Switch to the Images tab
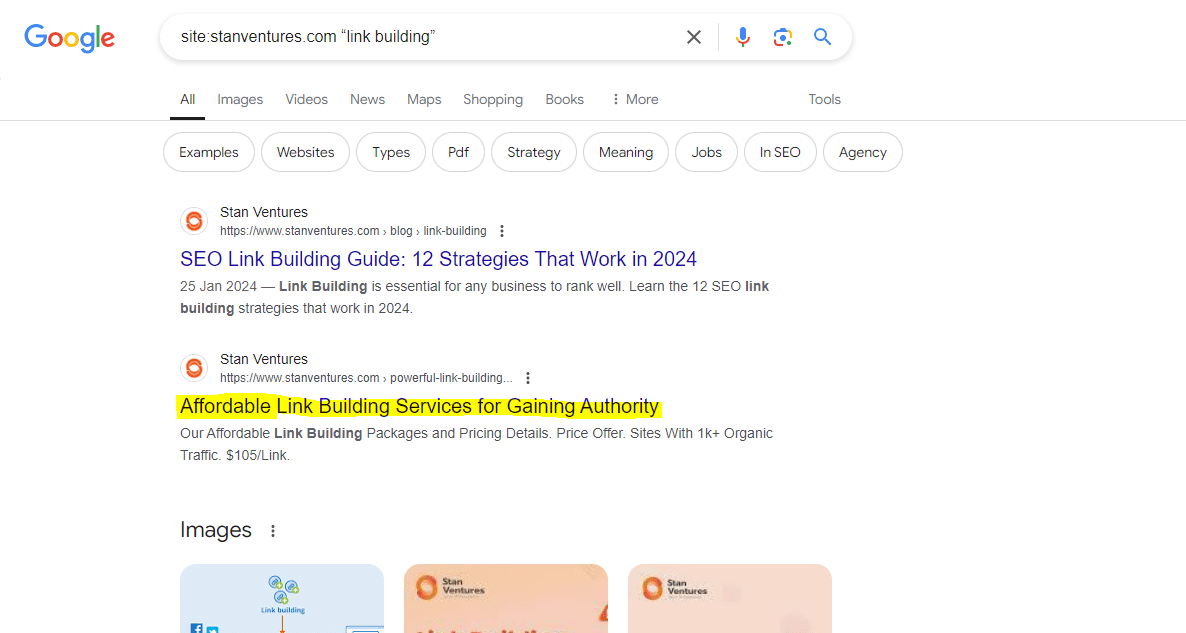 click(x=240, y=99)
